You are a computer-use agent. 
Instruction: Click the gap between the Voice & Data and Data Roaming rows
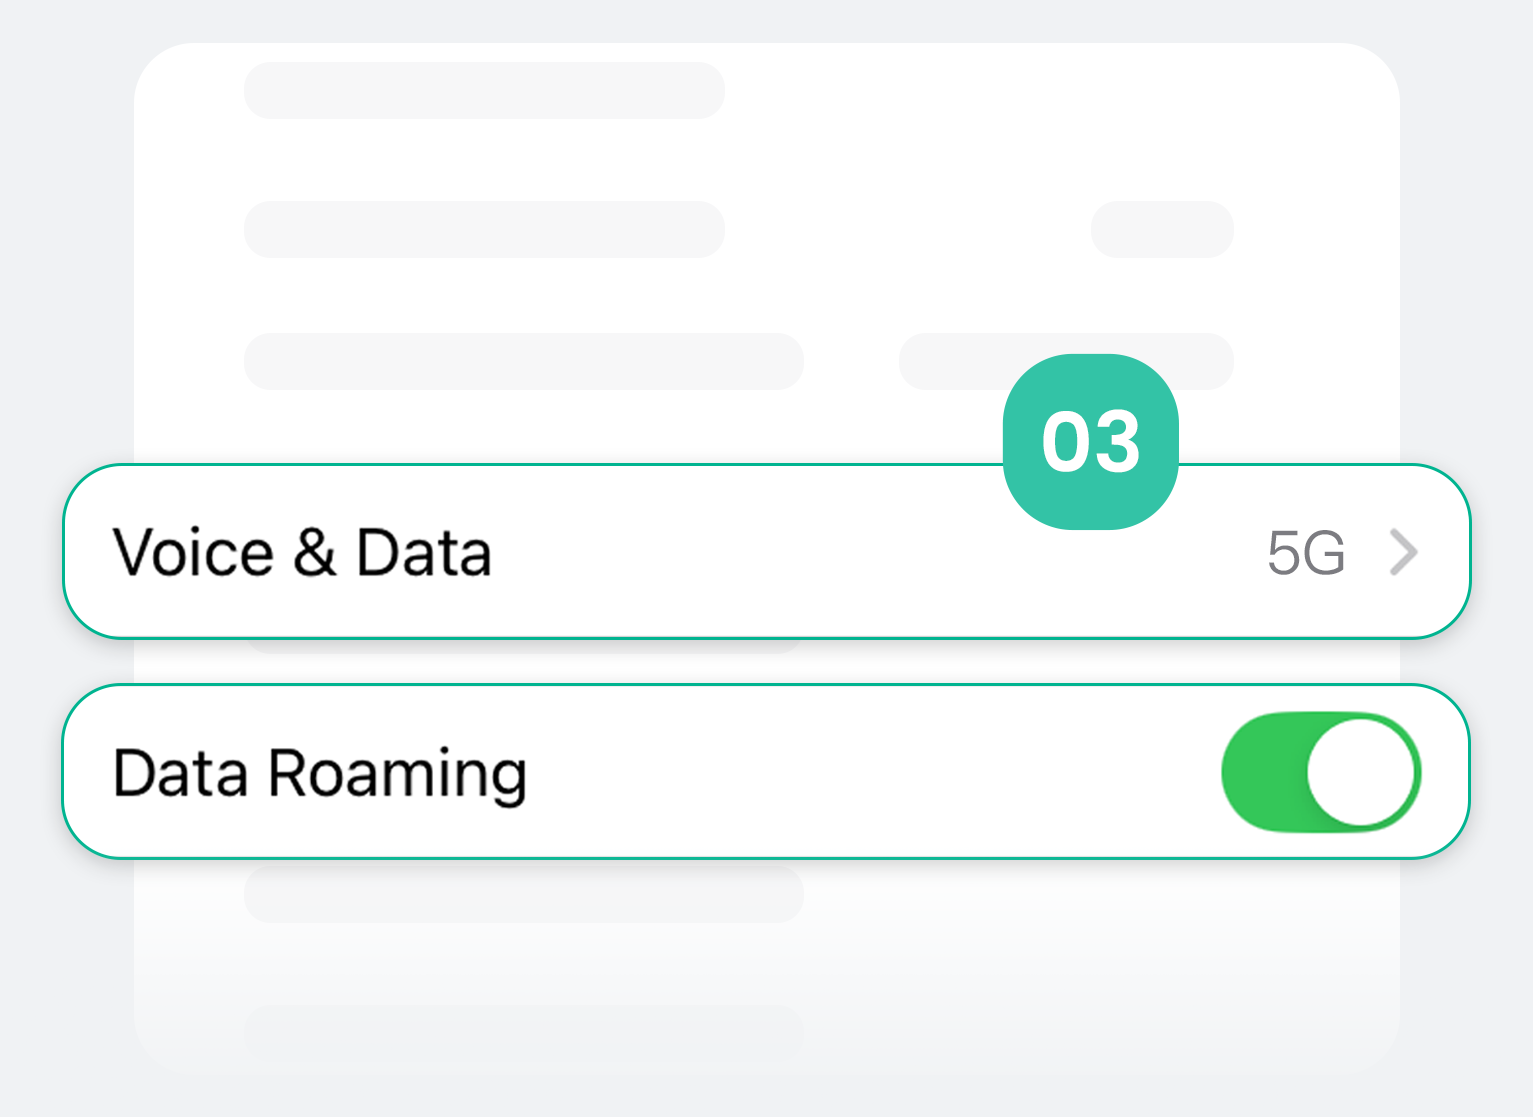[1000, 661]
